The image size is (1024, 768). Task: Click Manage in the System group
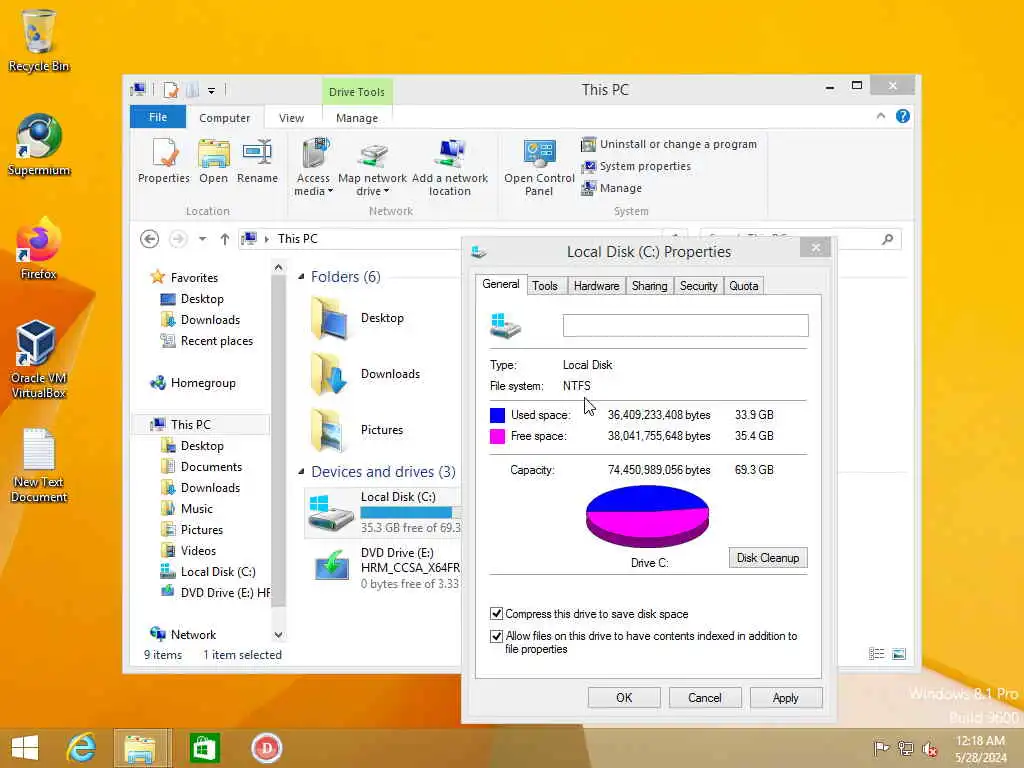coord(611,188)
